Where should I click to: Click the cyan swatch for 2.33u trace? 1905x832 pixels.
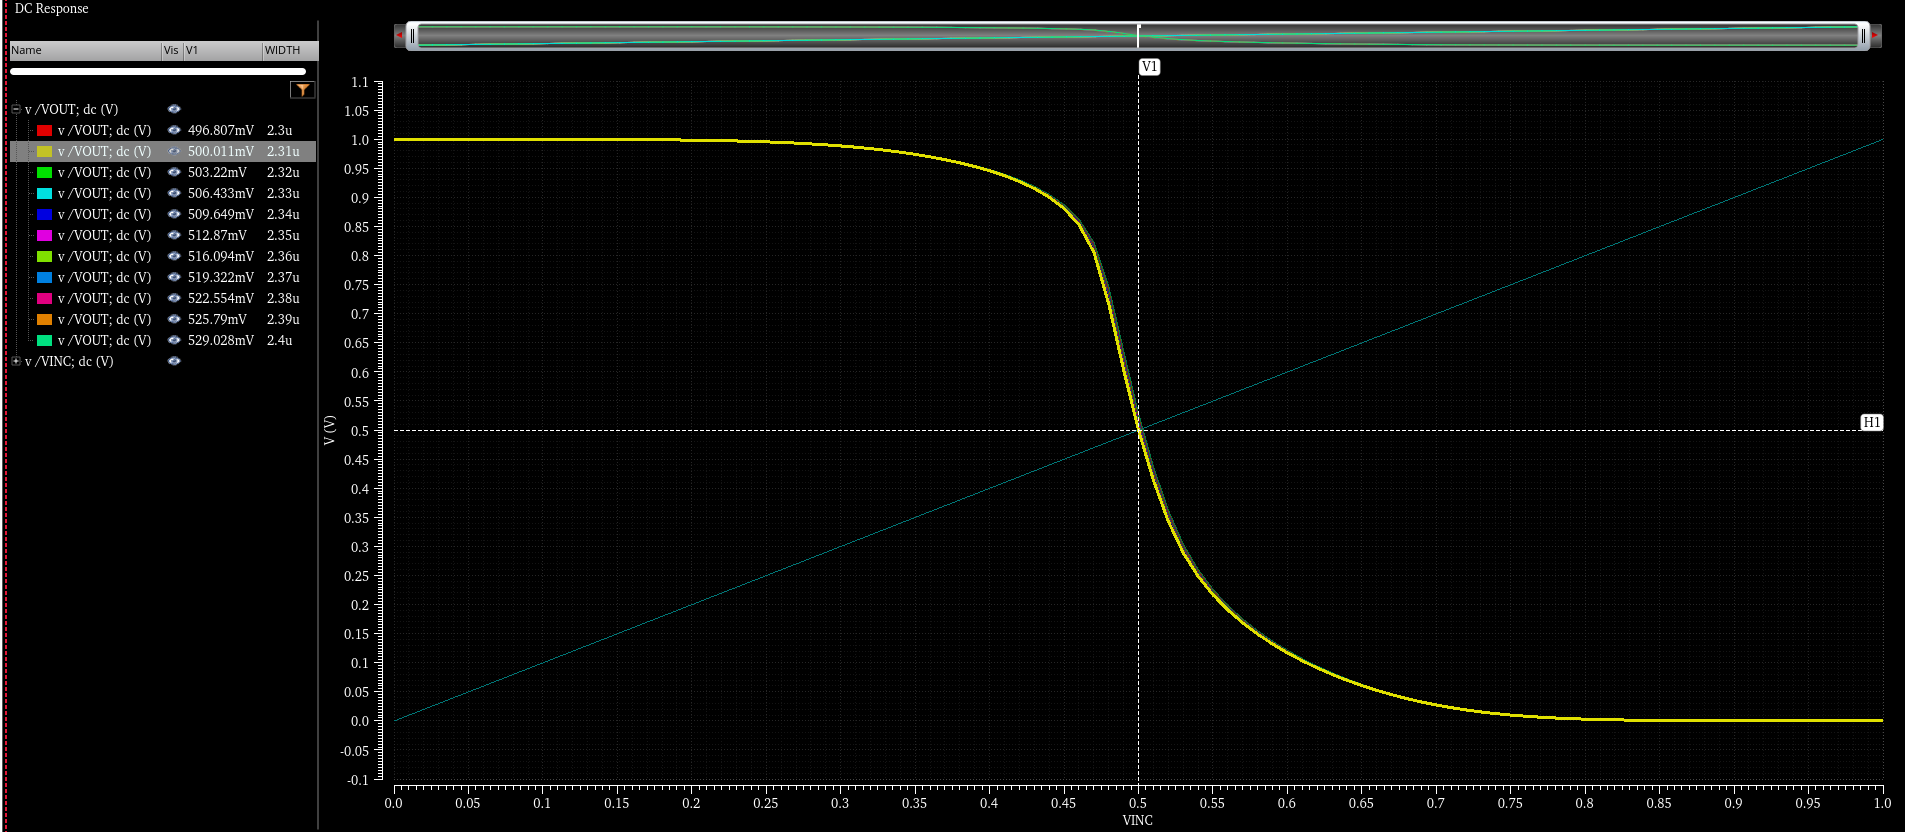44,193
